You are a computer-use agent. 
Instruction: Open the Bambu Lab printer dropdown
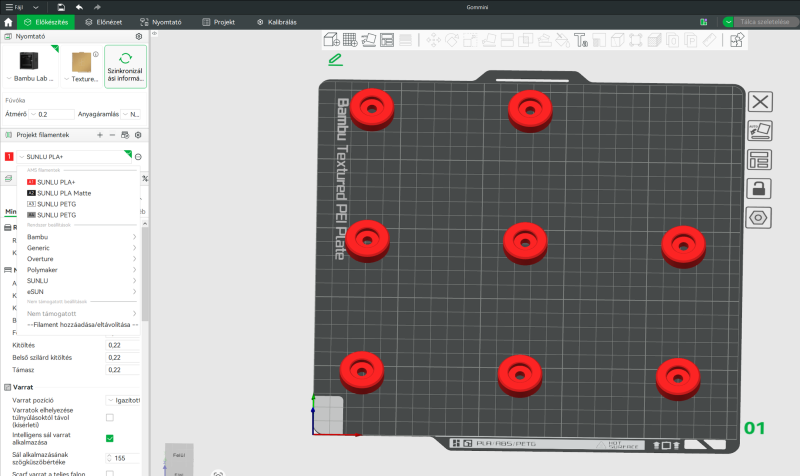point(30,68)
